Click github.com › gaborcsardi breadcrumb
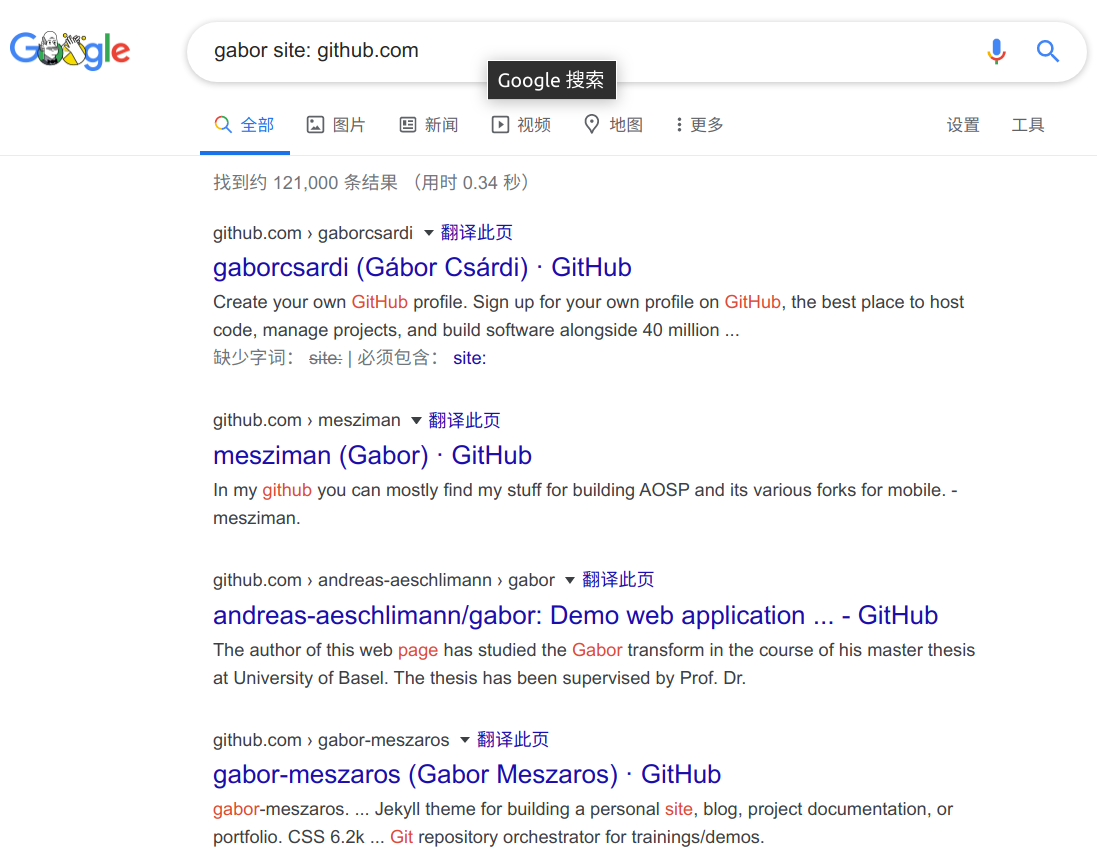The image size is (1097, 867). point(313,233)
